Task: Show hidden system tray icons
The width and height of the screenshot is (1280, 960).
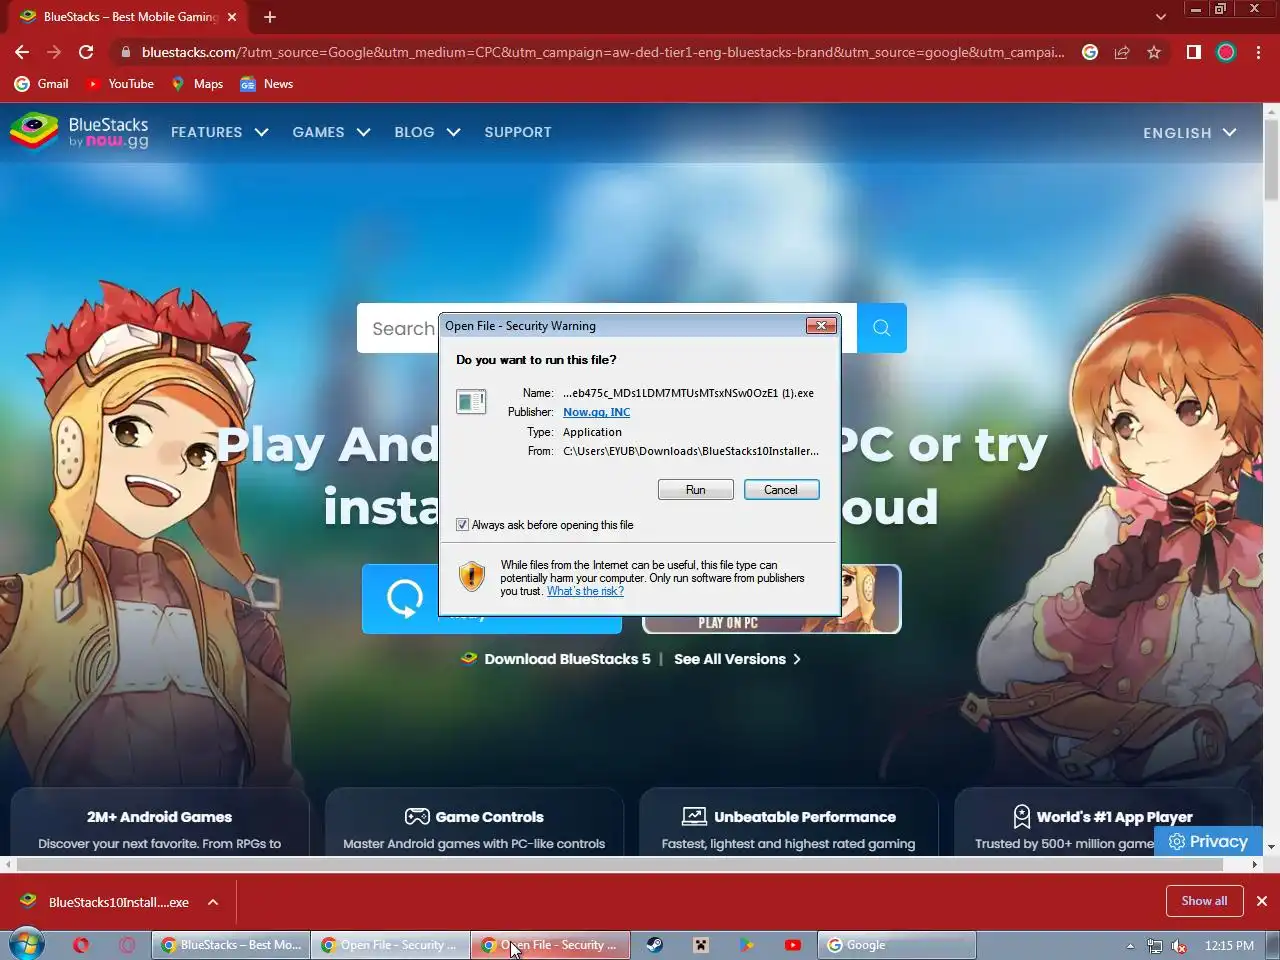Action: (x=1130, y=946)
